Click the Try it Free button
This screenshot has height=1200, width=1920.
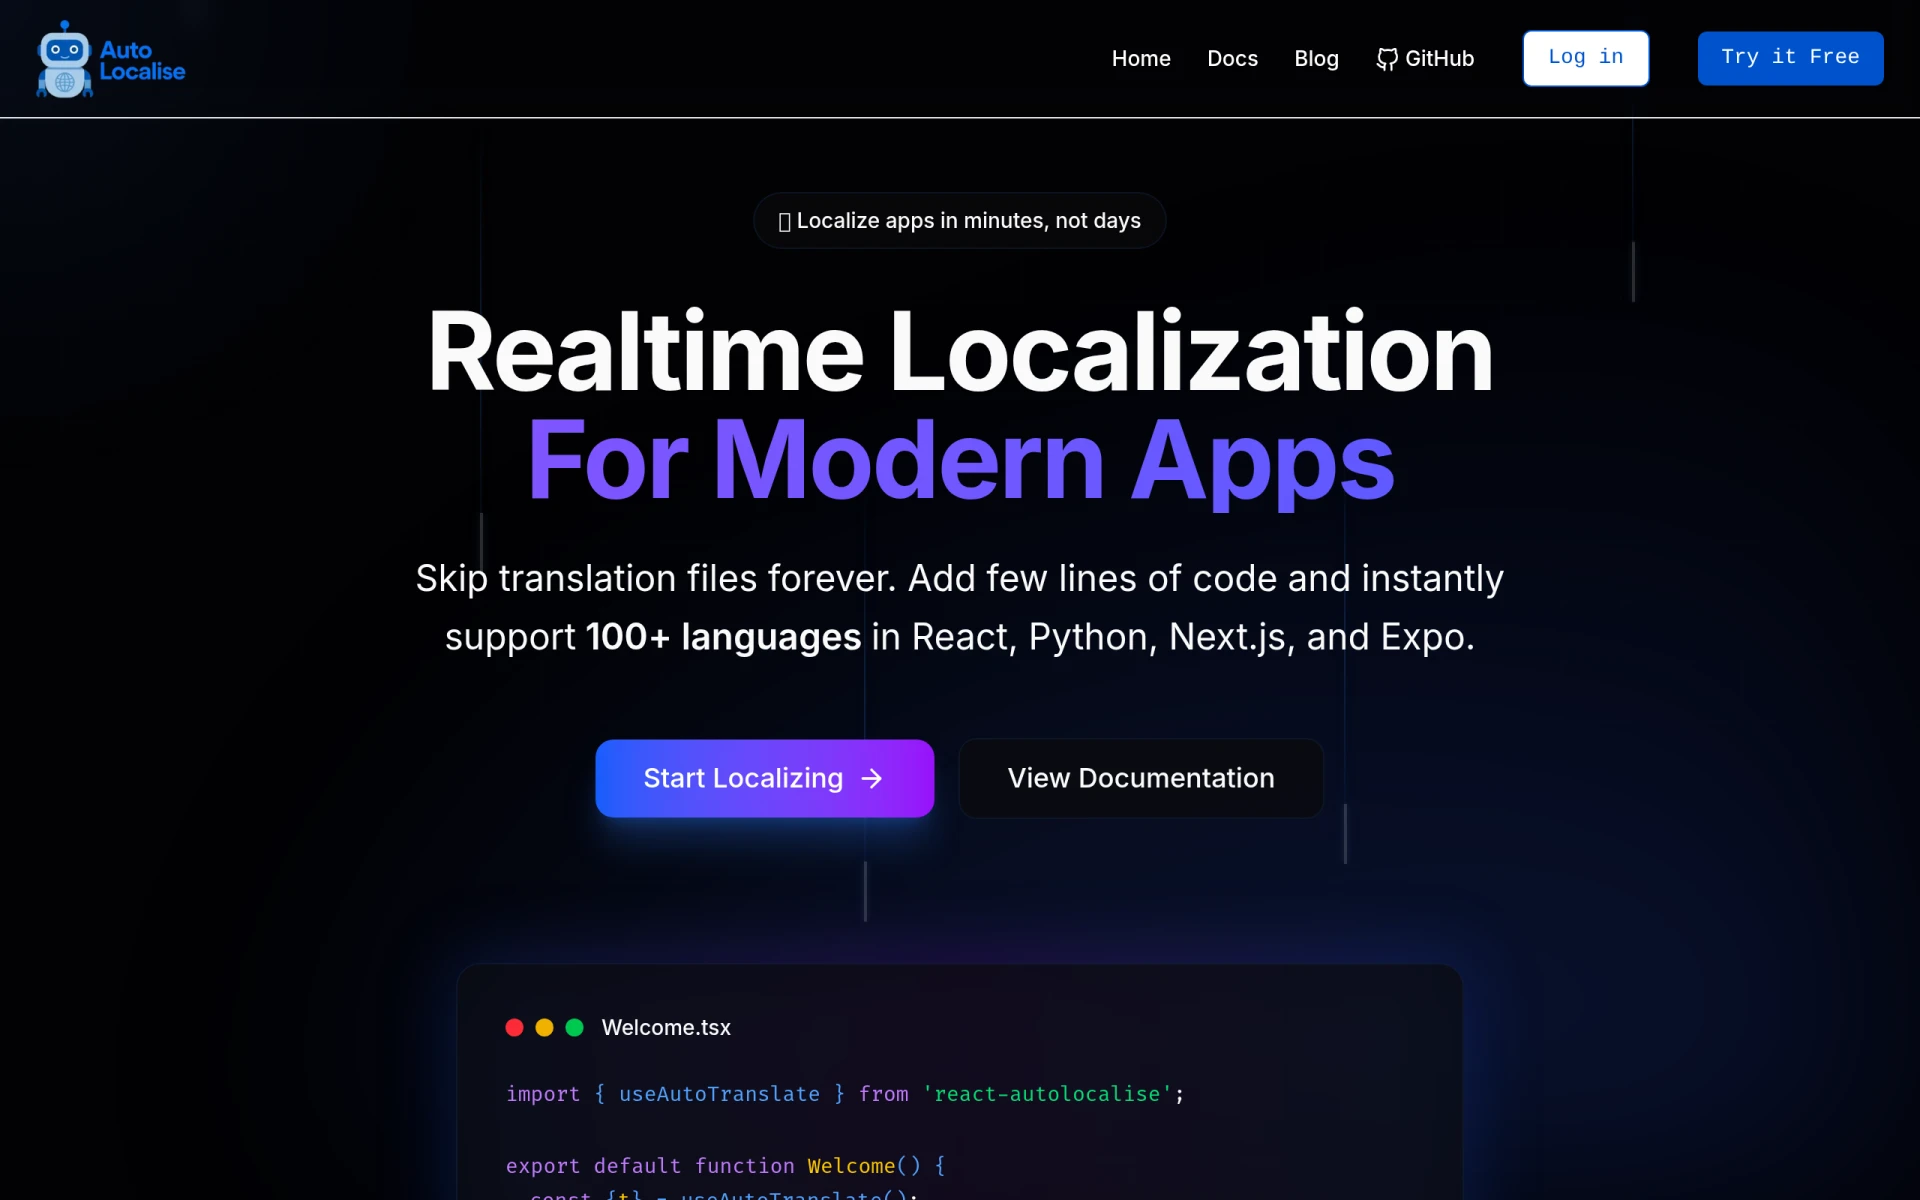pyautogui.click(x=1790, y=58)
